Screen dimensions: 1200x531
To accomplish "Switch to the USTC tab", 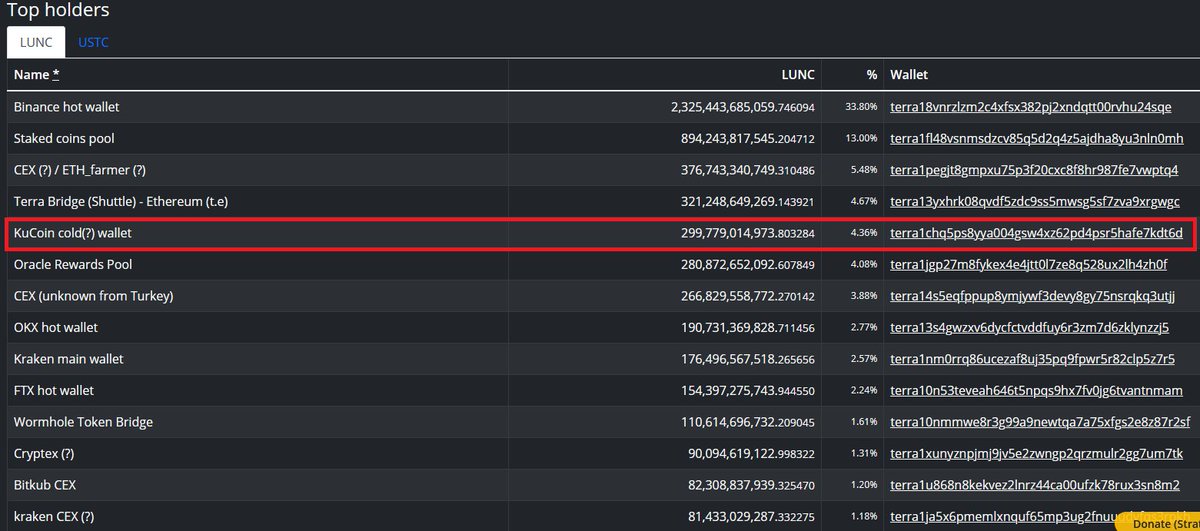I will [x=93, y=43].
